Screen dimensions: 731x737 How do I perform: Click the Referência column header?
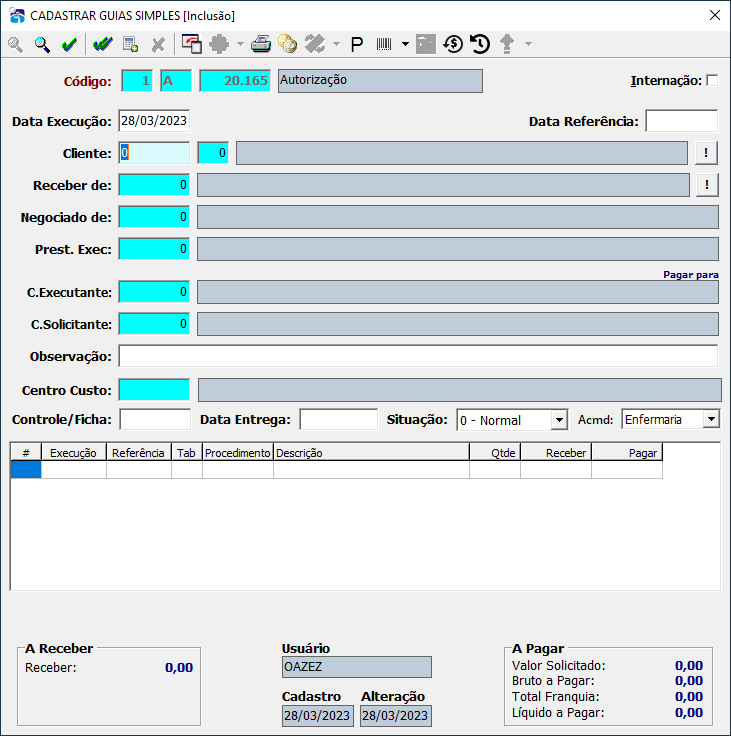coord(139,453)
